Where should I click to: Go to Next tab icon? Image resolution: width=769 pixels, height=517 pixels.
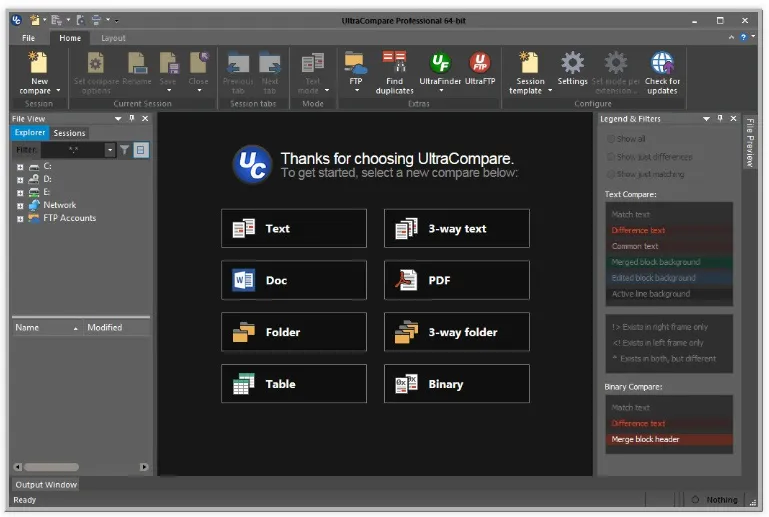[270, 63]
